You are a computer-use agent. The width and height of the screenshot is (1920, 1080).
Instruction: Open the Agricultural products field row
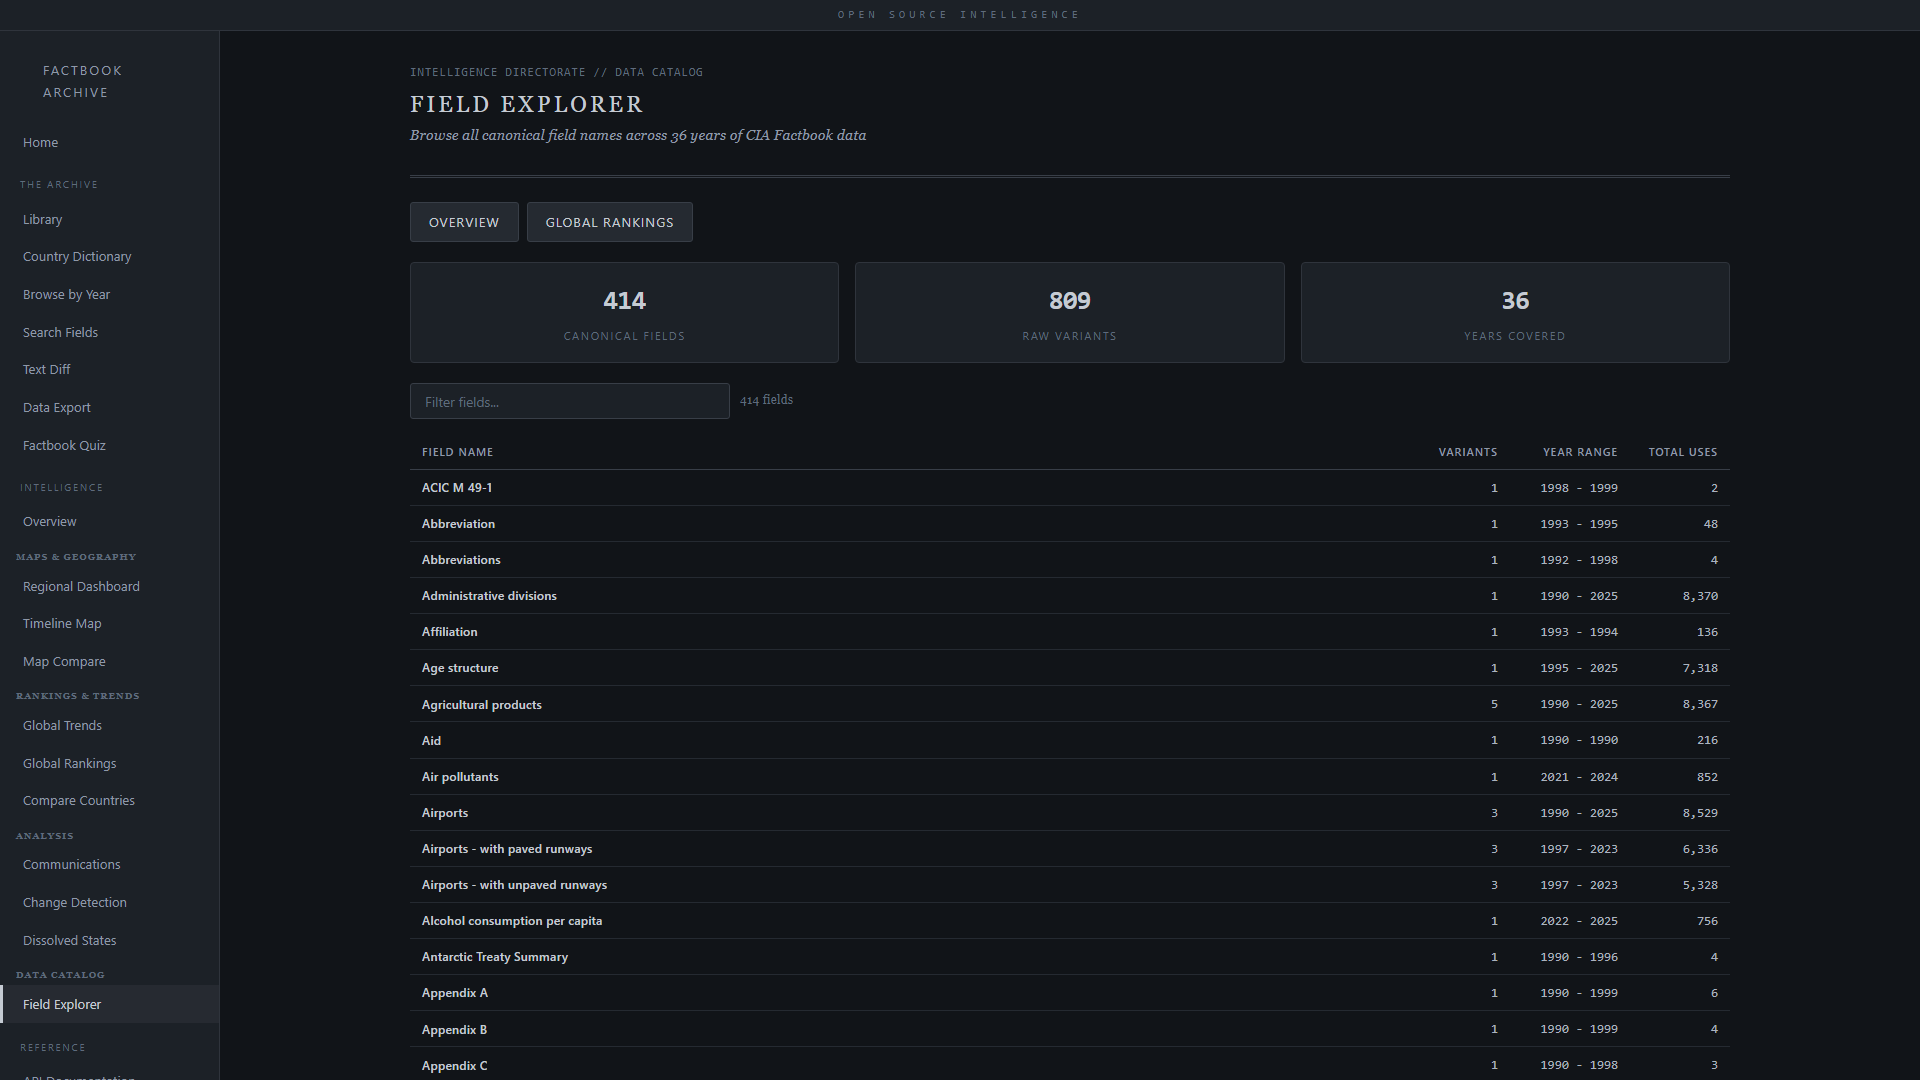coord(481,704)
